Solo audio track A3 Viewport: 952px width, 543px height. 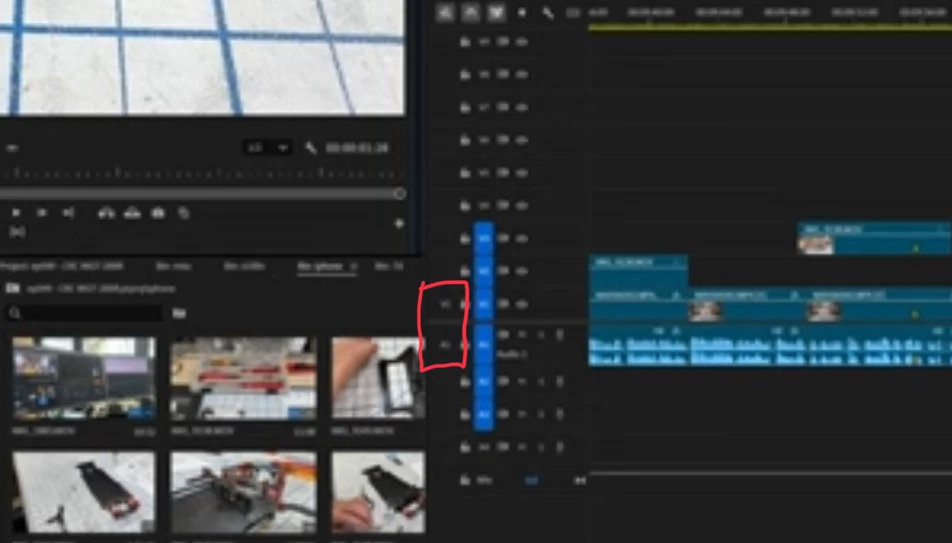[540, 414]
